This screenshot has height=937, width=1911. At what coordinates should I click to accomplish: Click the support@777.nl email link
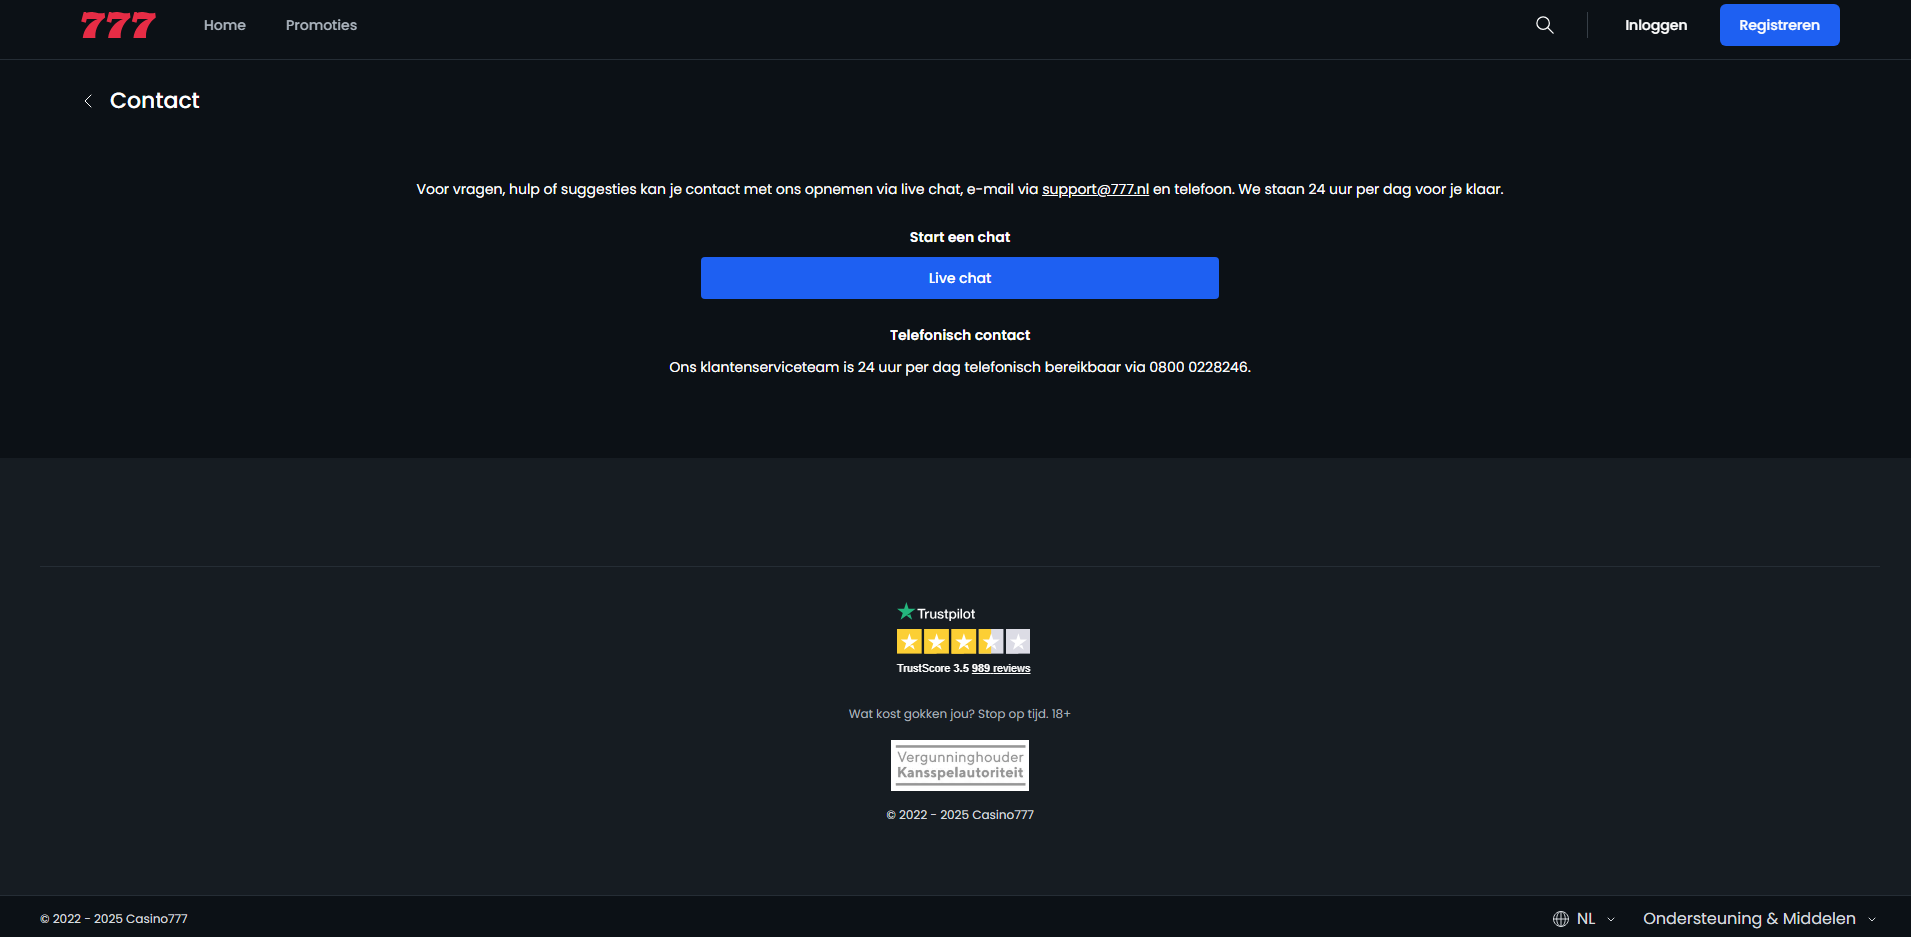click(x=1095, y=189)
